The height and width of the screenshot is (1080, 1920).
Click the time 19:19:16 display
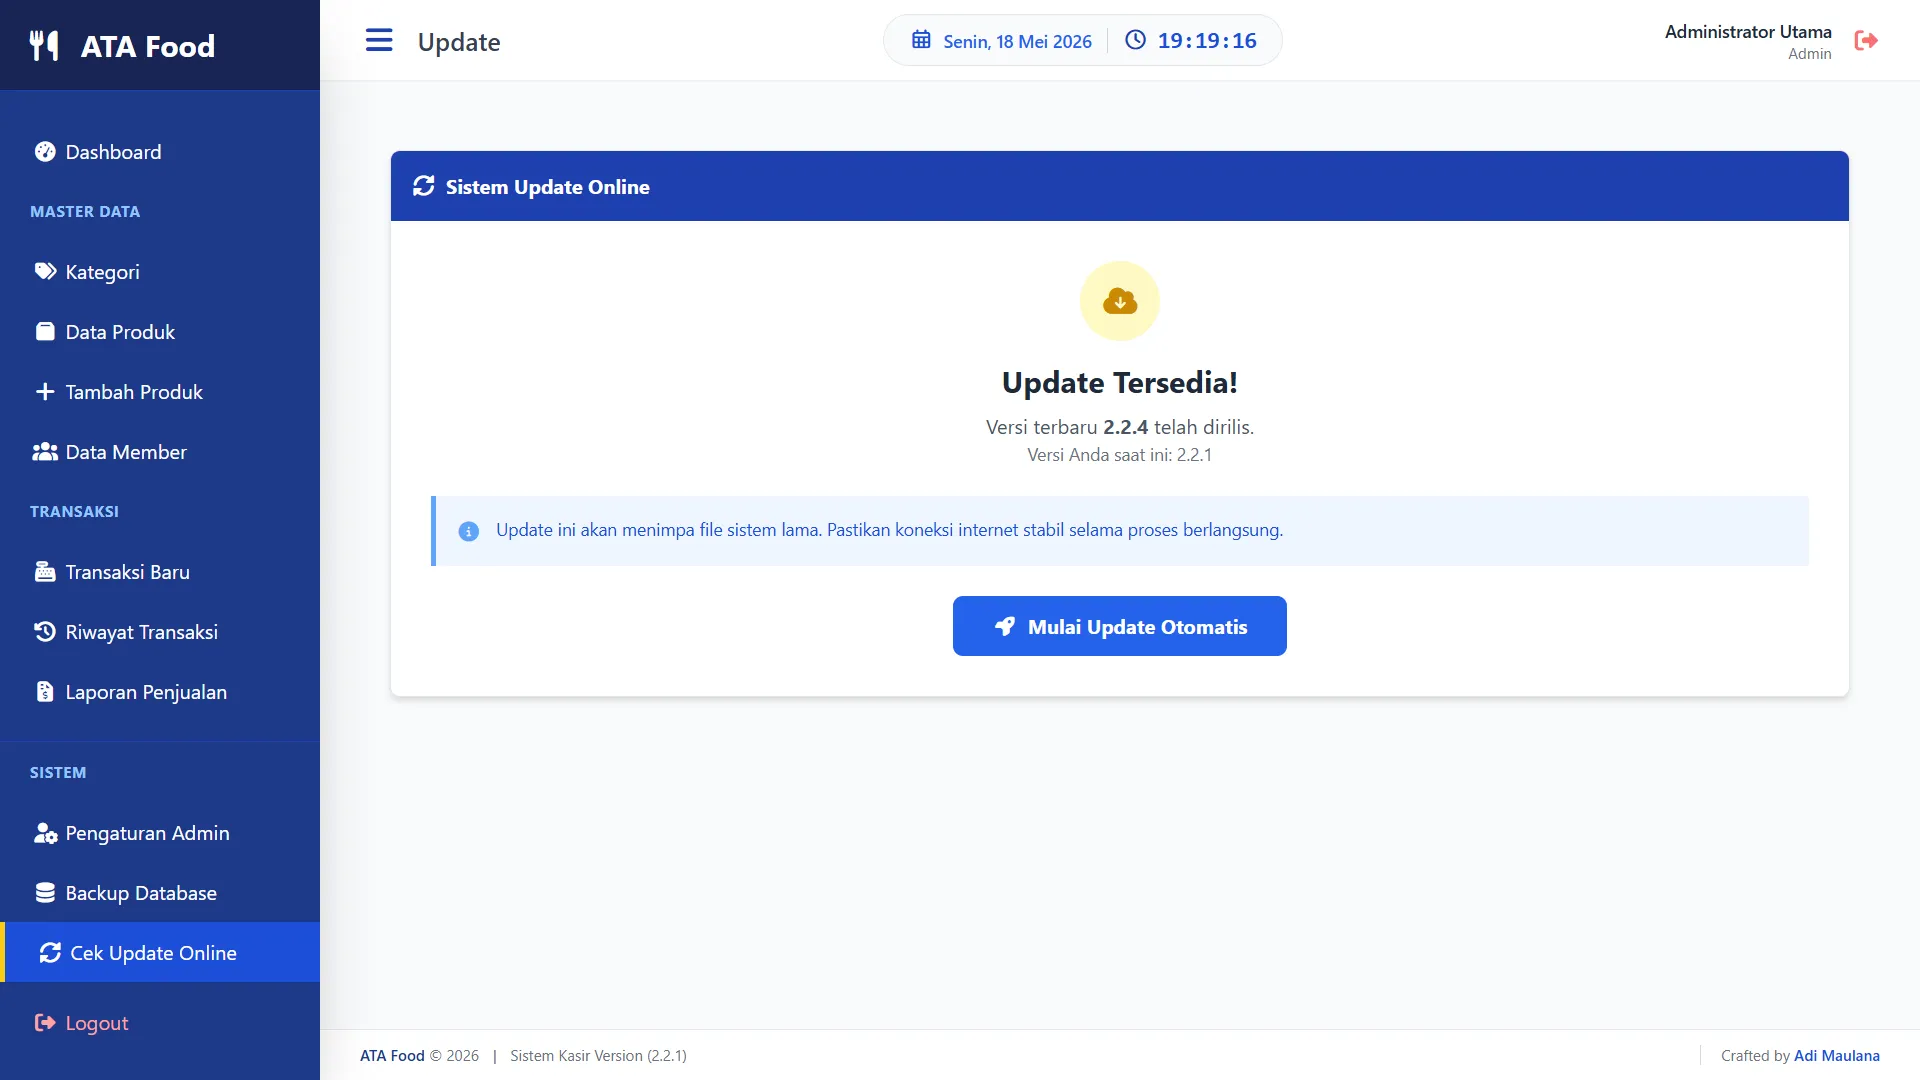point(1207,41)
